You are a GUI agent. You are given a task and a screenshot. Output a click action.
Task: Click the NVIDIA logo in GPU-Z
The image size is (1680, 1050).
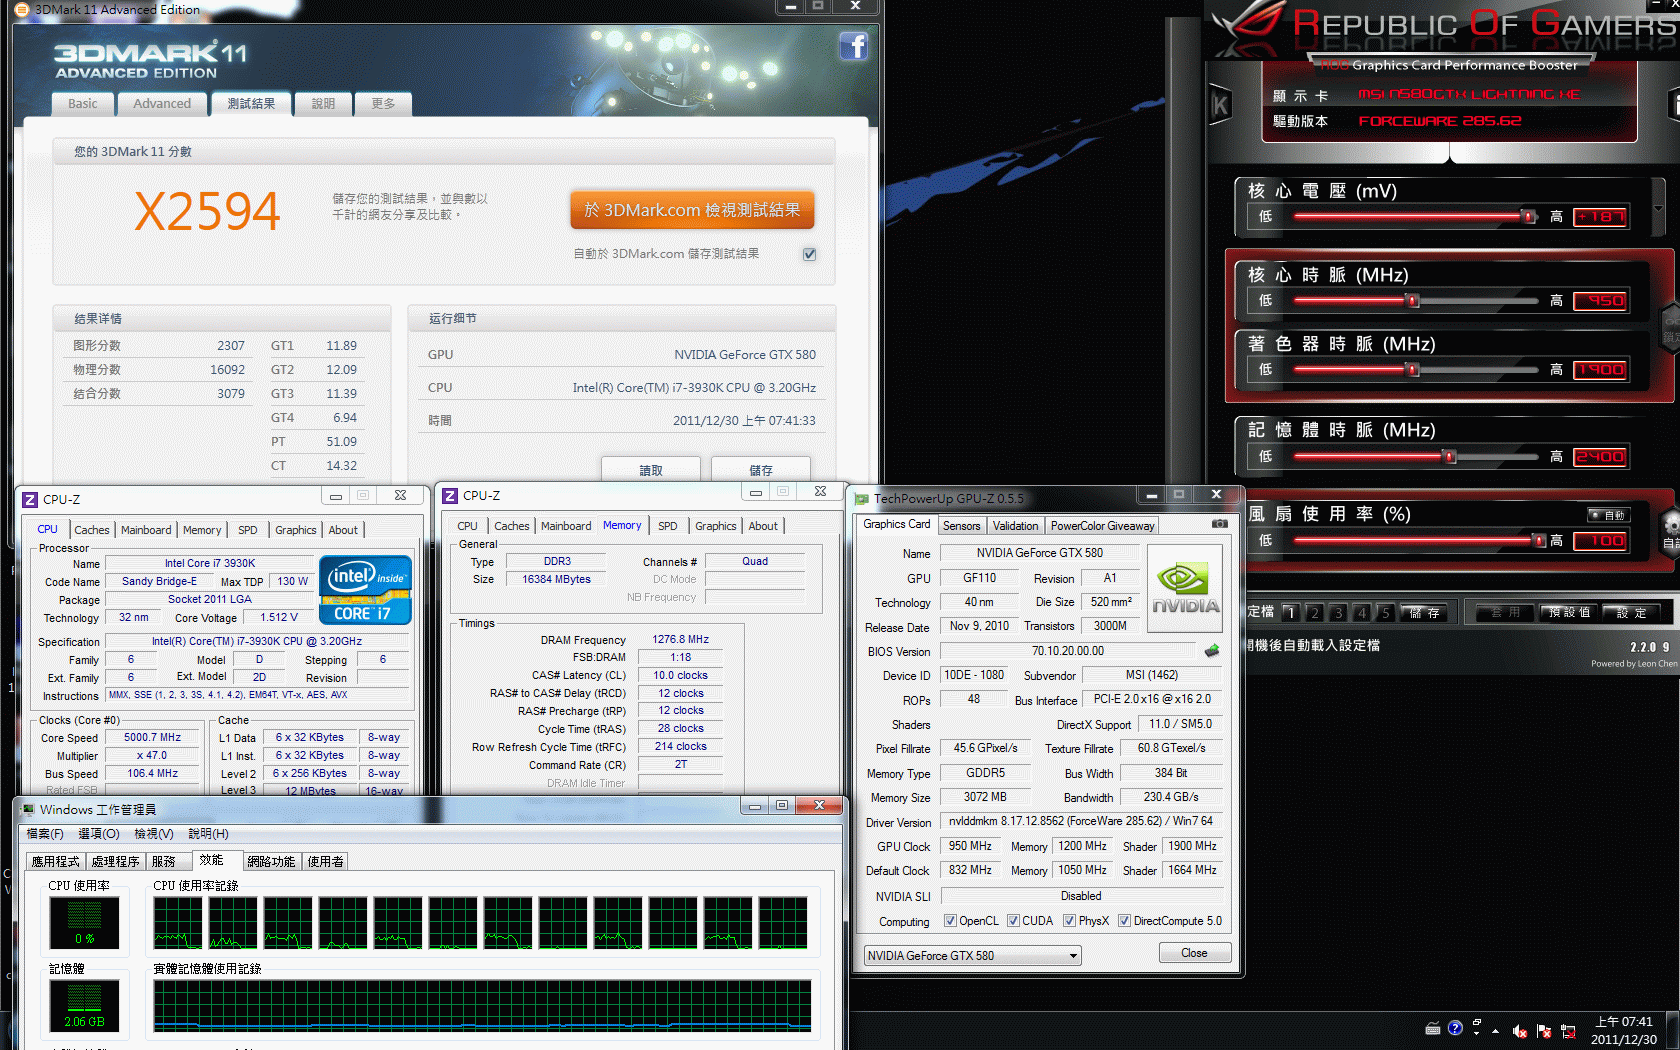pyautogui.click(x=1185, y=588)
